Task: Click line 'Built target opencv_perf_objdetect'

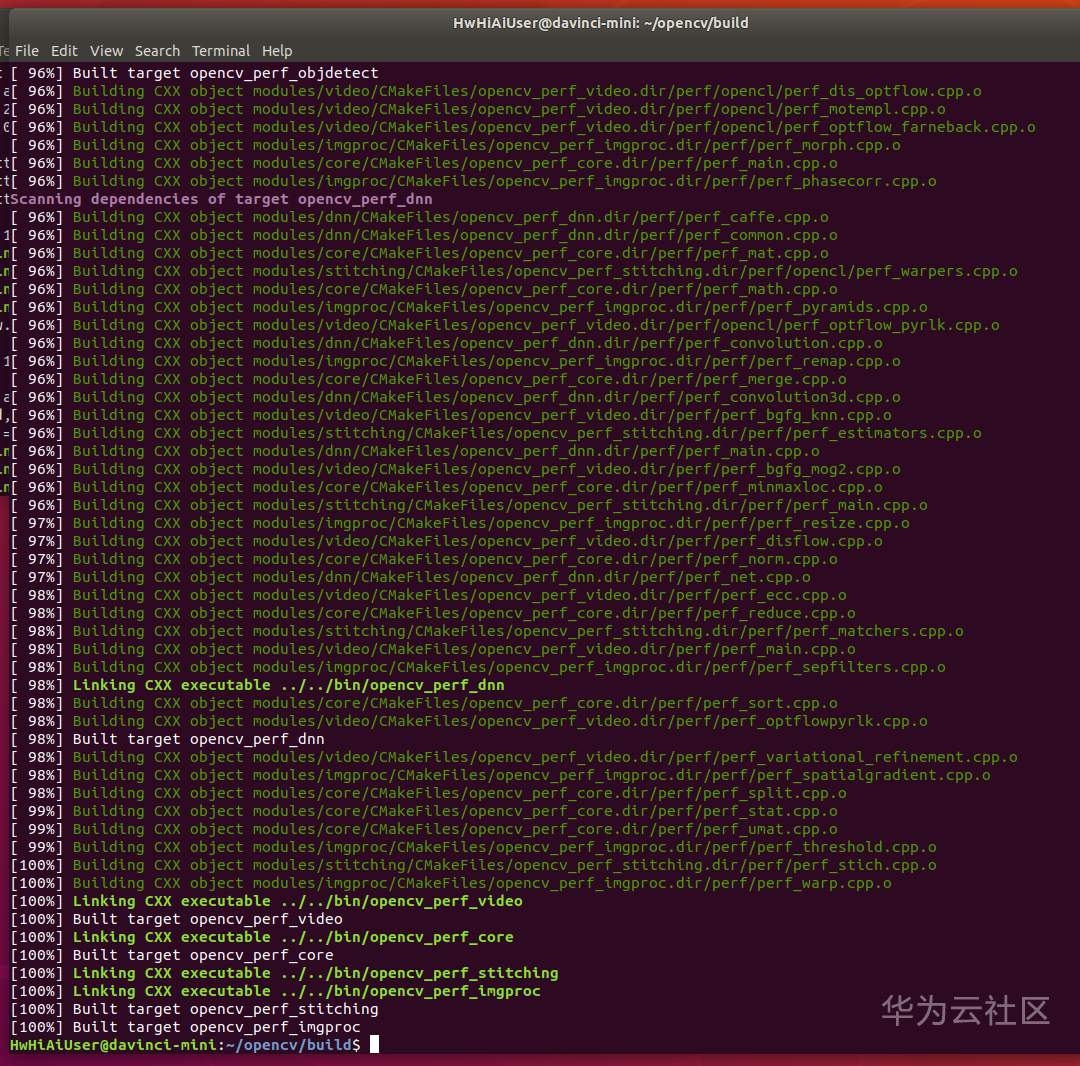Action: [x=194, y=73]
